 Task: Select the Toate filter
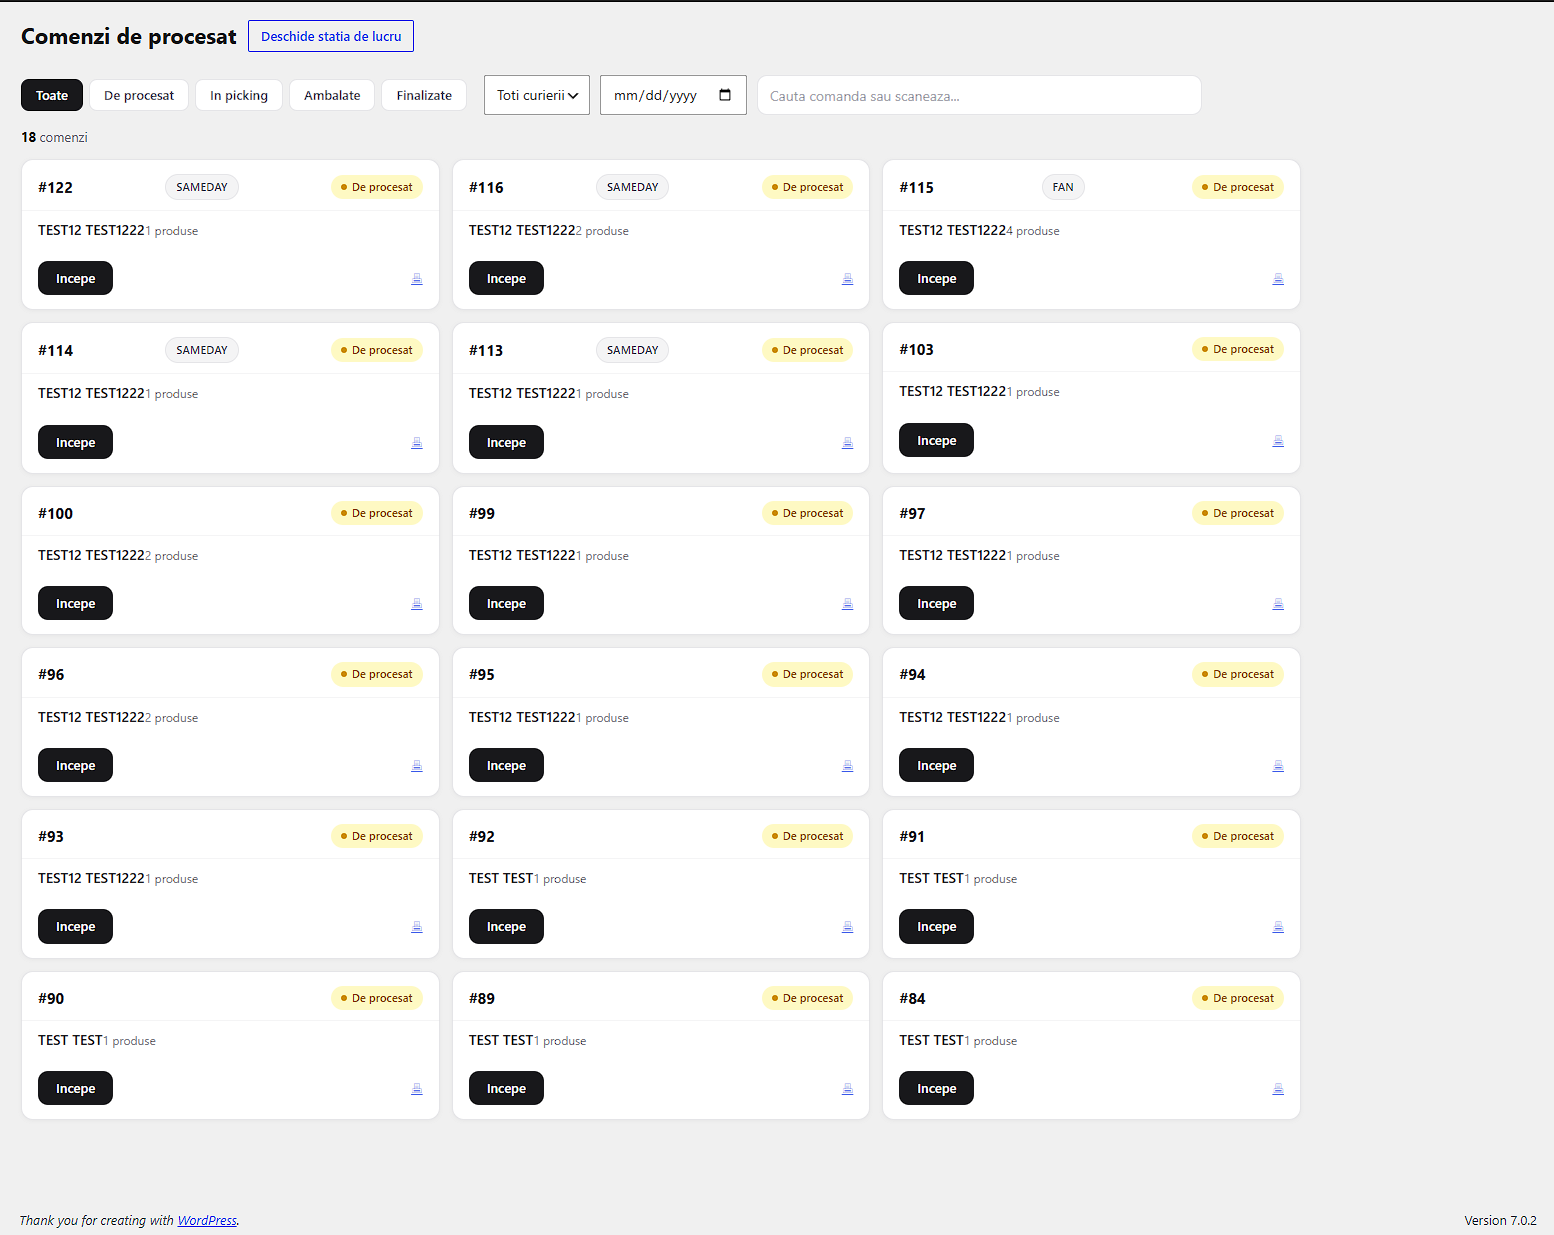52,95
